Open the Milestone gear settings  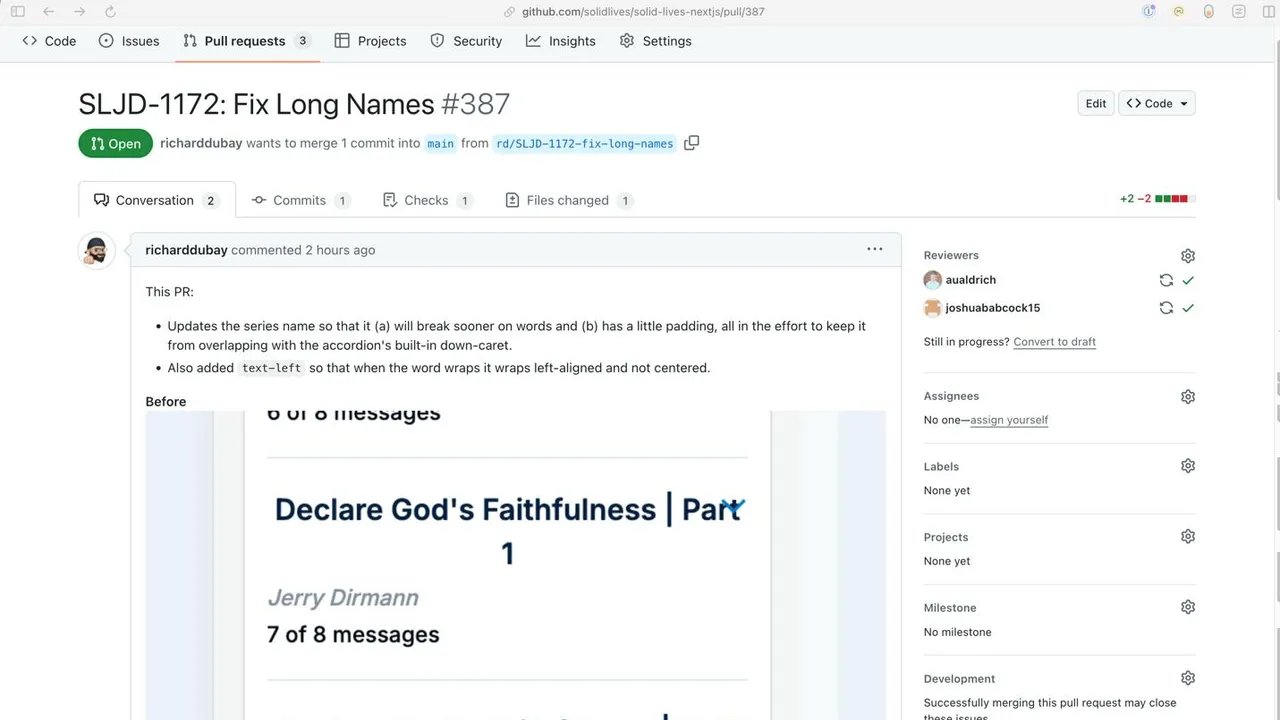pos(1188,607)
